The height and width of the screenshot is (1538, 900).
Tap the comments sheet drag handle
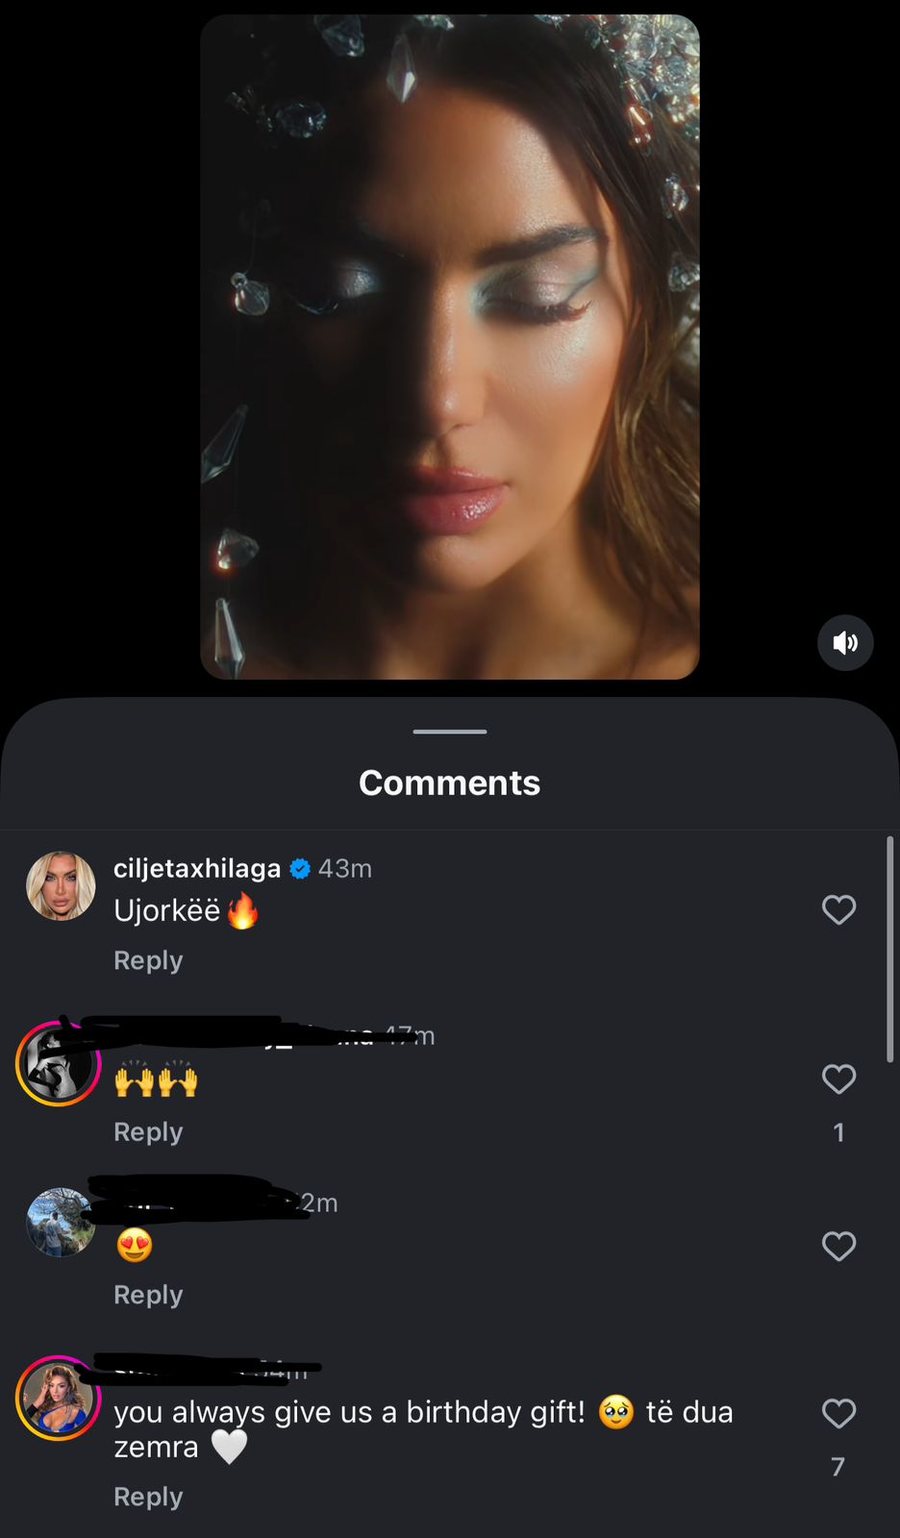pyautogui.click(x=450, y=732)
